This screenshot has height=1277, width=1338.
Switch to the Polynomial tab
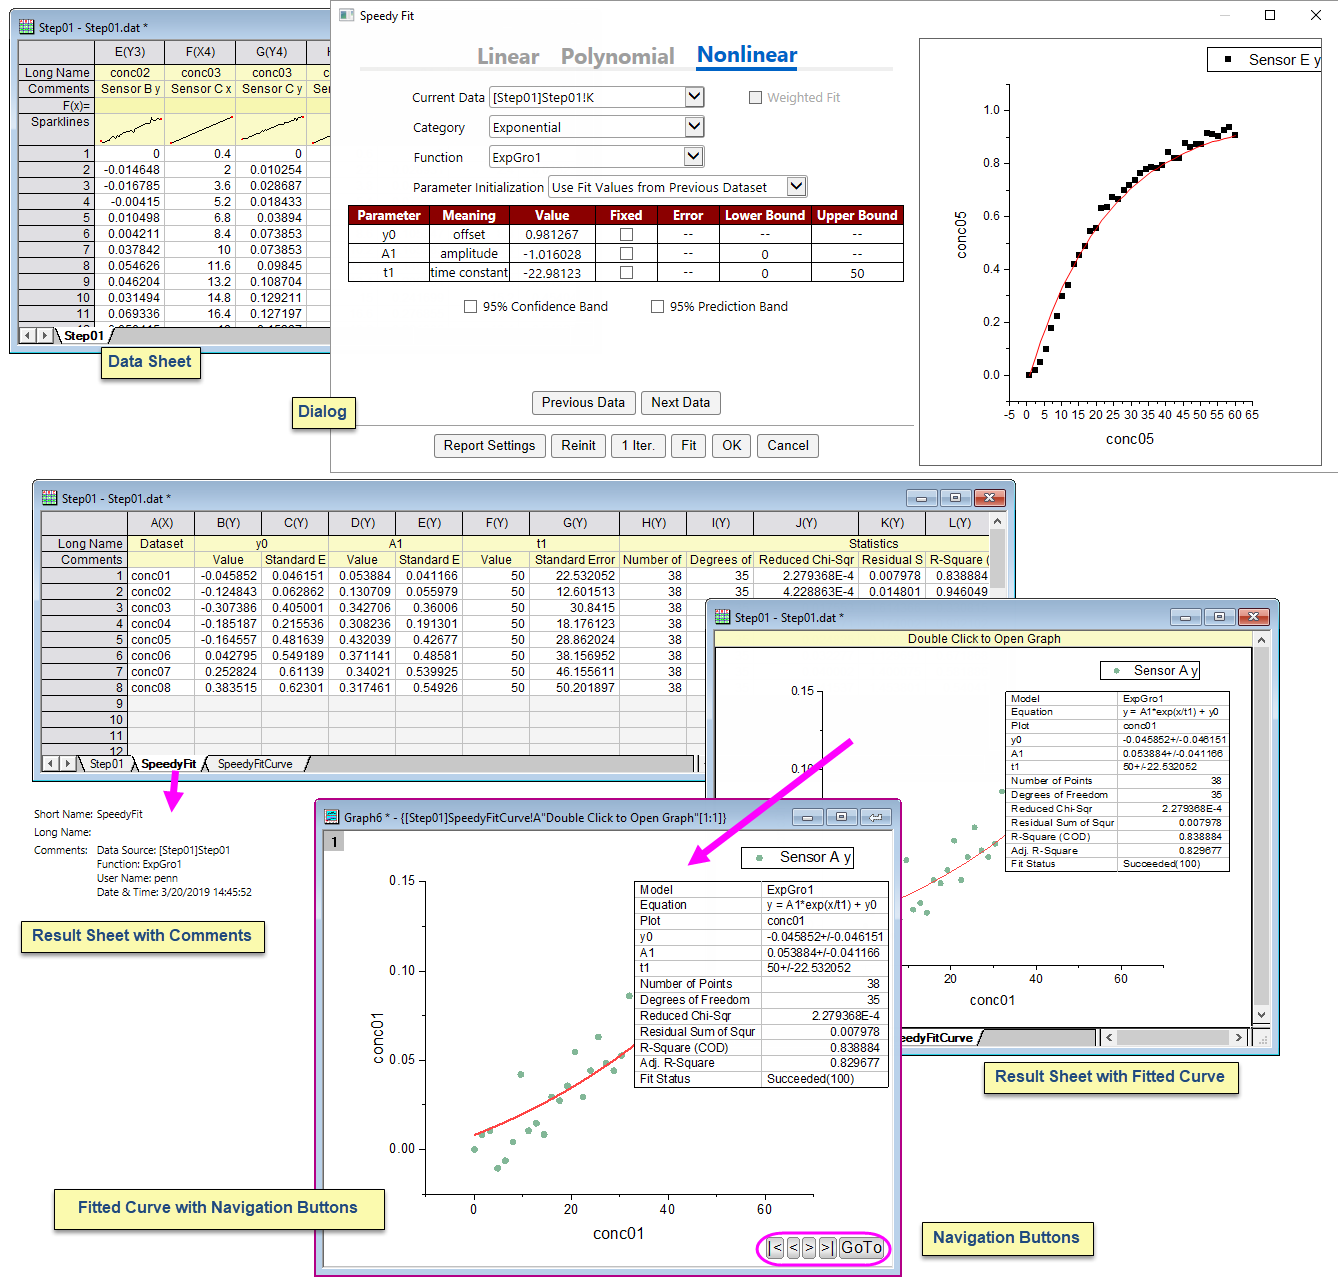coord(617,57)
